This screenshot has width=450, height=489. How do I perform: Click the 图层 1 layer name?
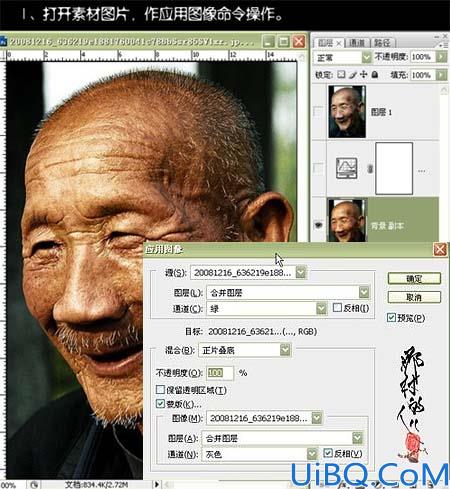tap(381, 112)
